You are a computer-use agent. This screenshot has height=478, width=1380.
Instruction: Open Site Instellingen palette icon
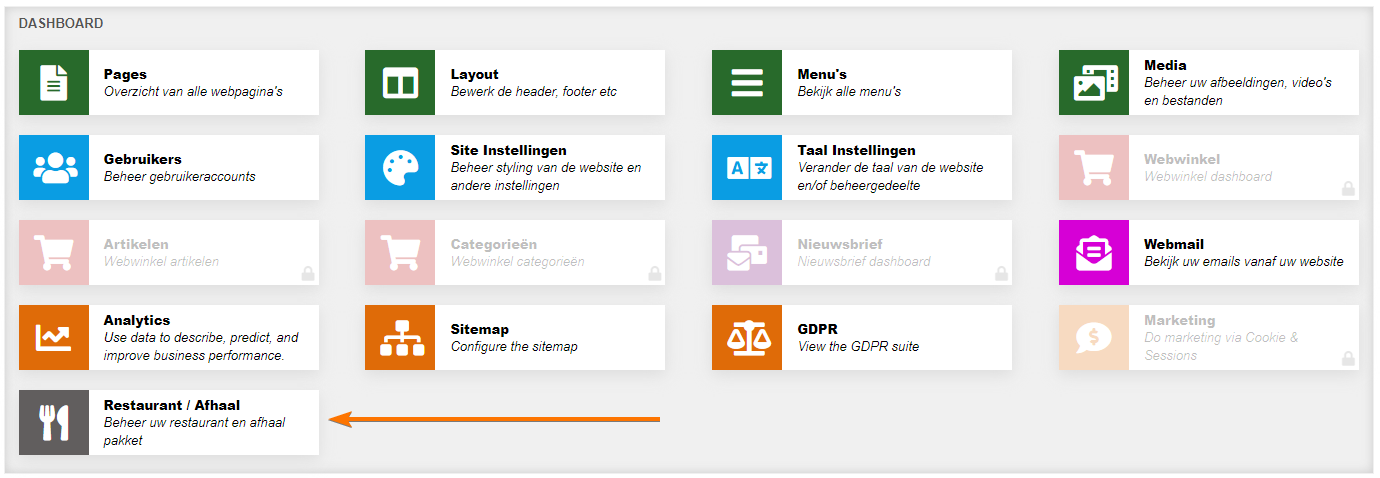point(400,168)
